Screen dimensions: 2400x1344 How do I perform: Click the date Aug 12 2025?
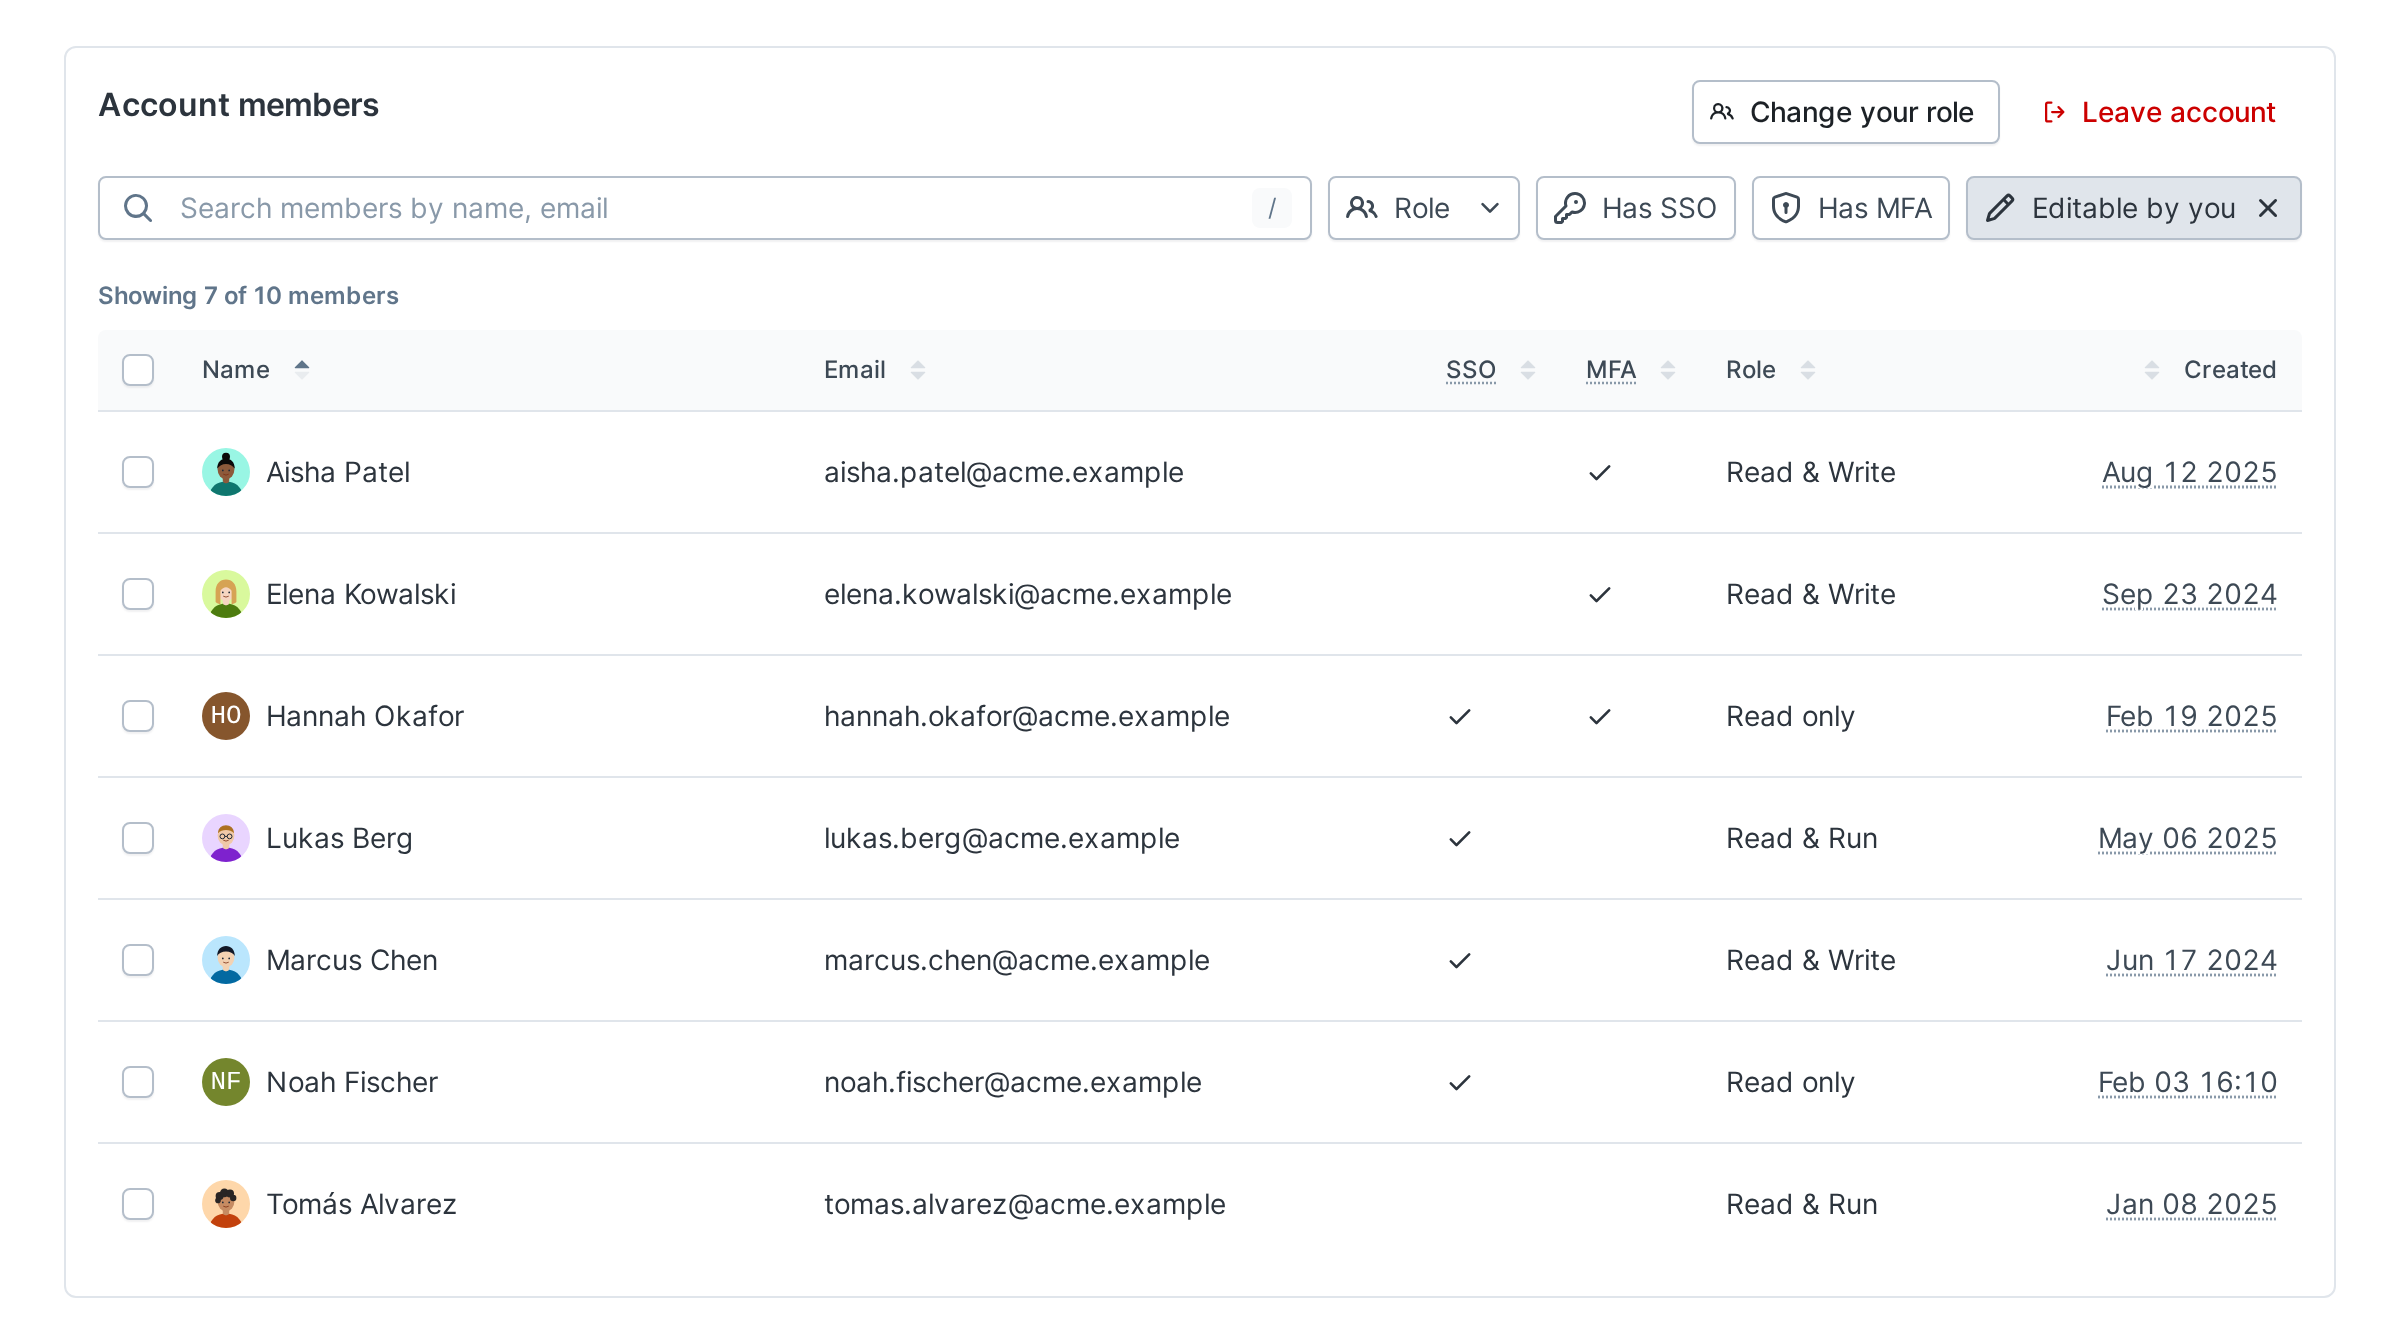(2189, 472)
